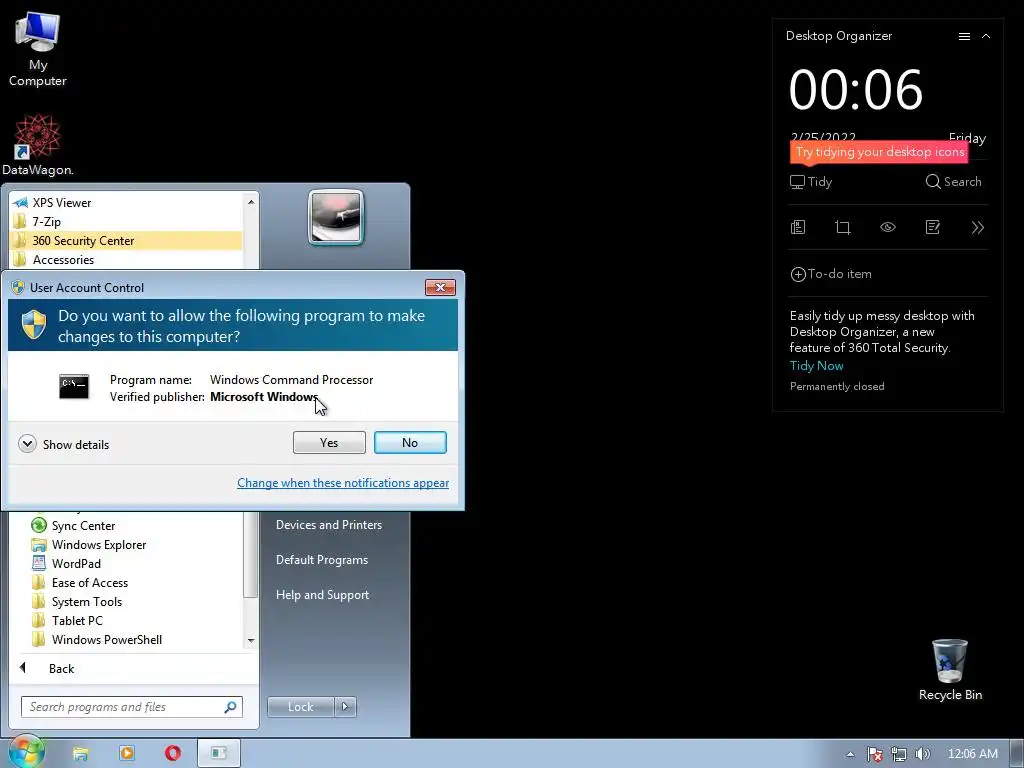Click the notes page icon in Organizer

click(x=798, y=227)
